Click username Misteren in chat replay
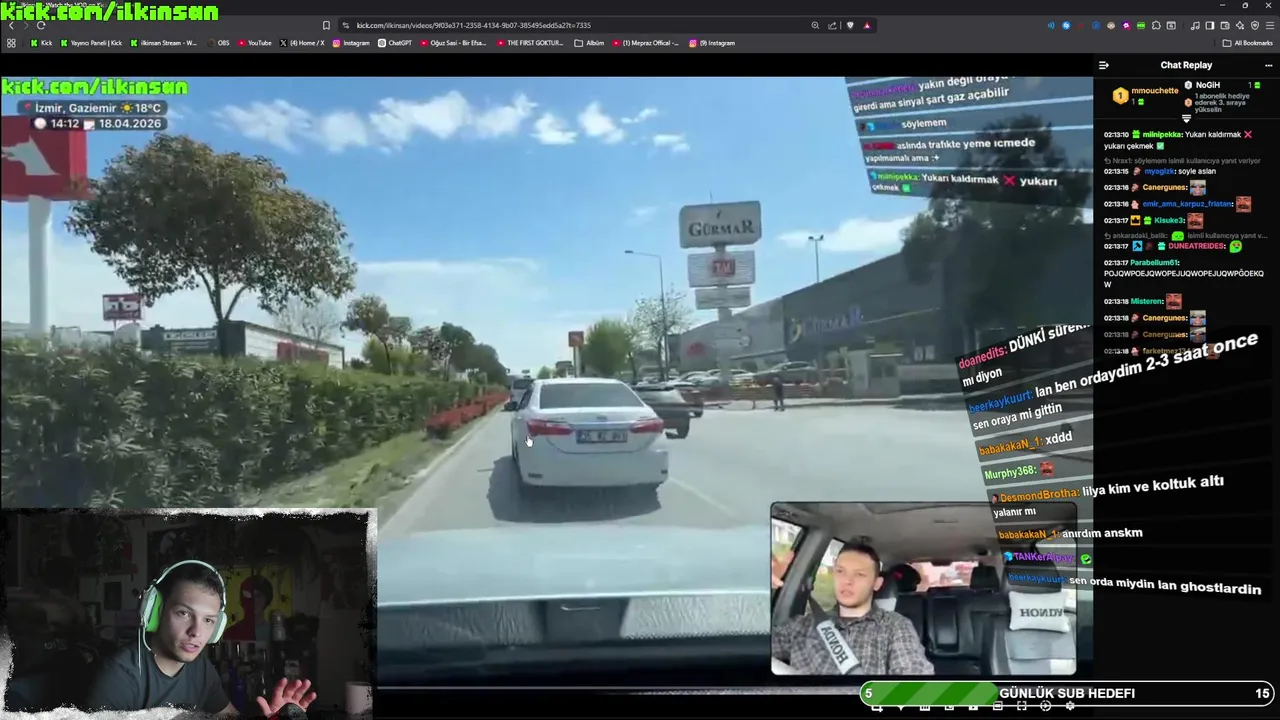1280x720 pixels. coord(1146,301)
